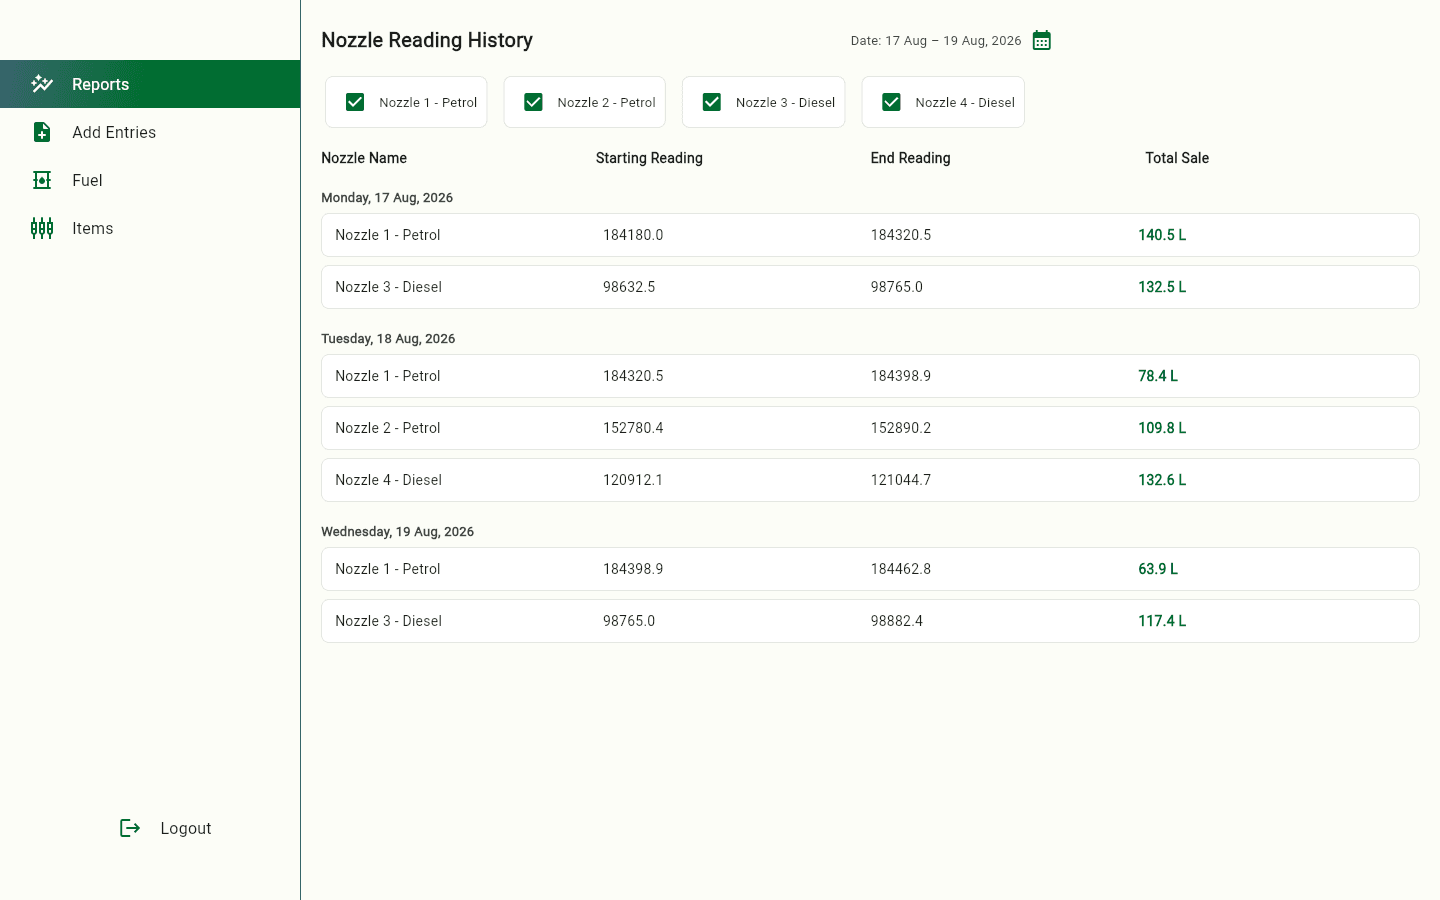
Task: Uncheck the Nozzle 1 - Petrol checkbox
Action: tap(355, 102)
